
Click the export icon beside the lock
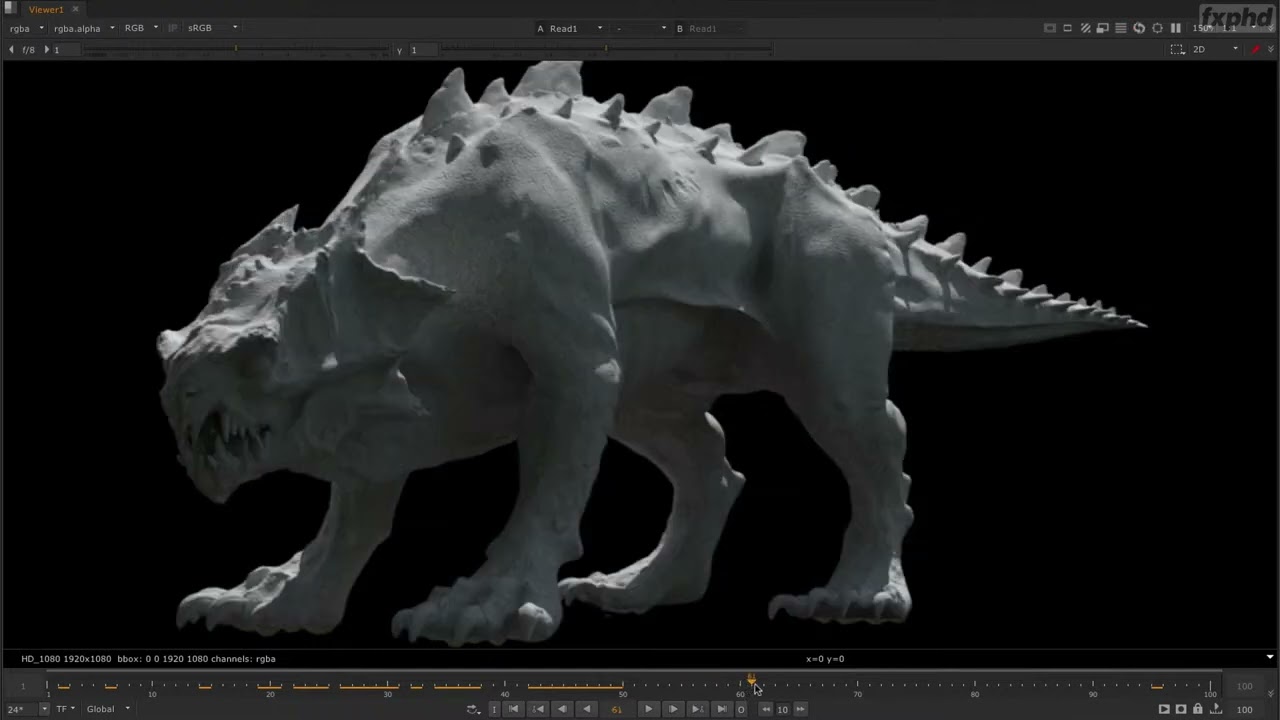(1215, 709)
